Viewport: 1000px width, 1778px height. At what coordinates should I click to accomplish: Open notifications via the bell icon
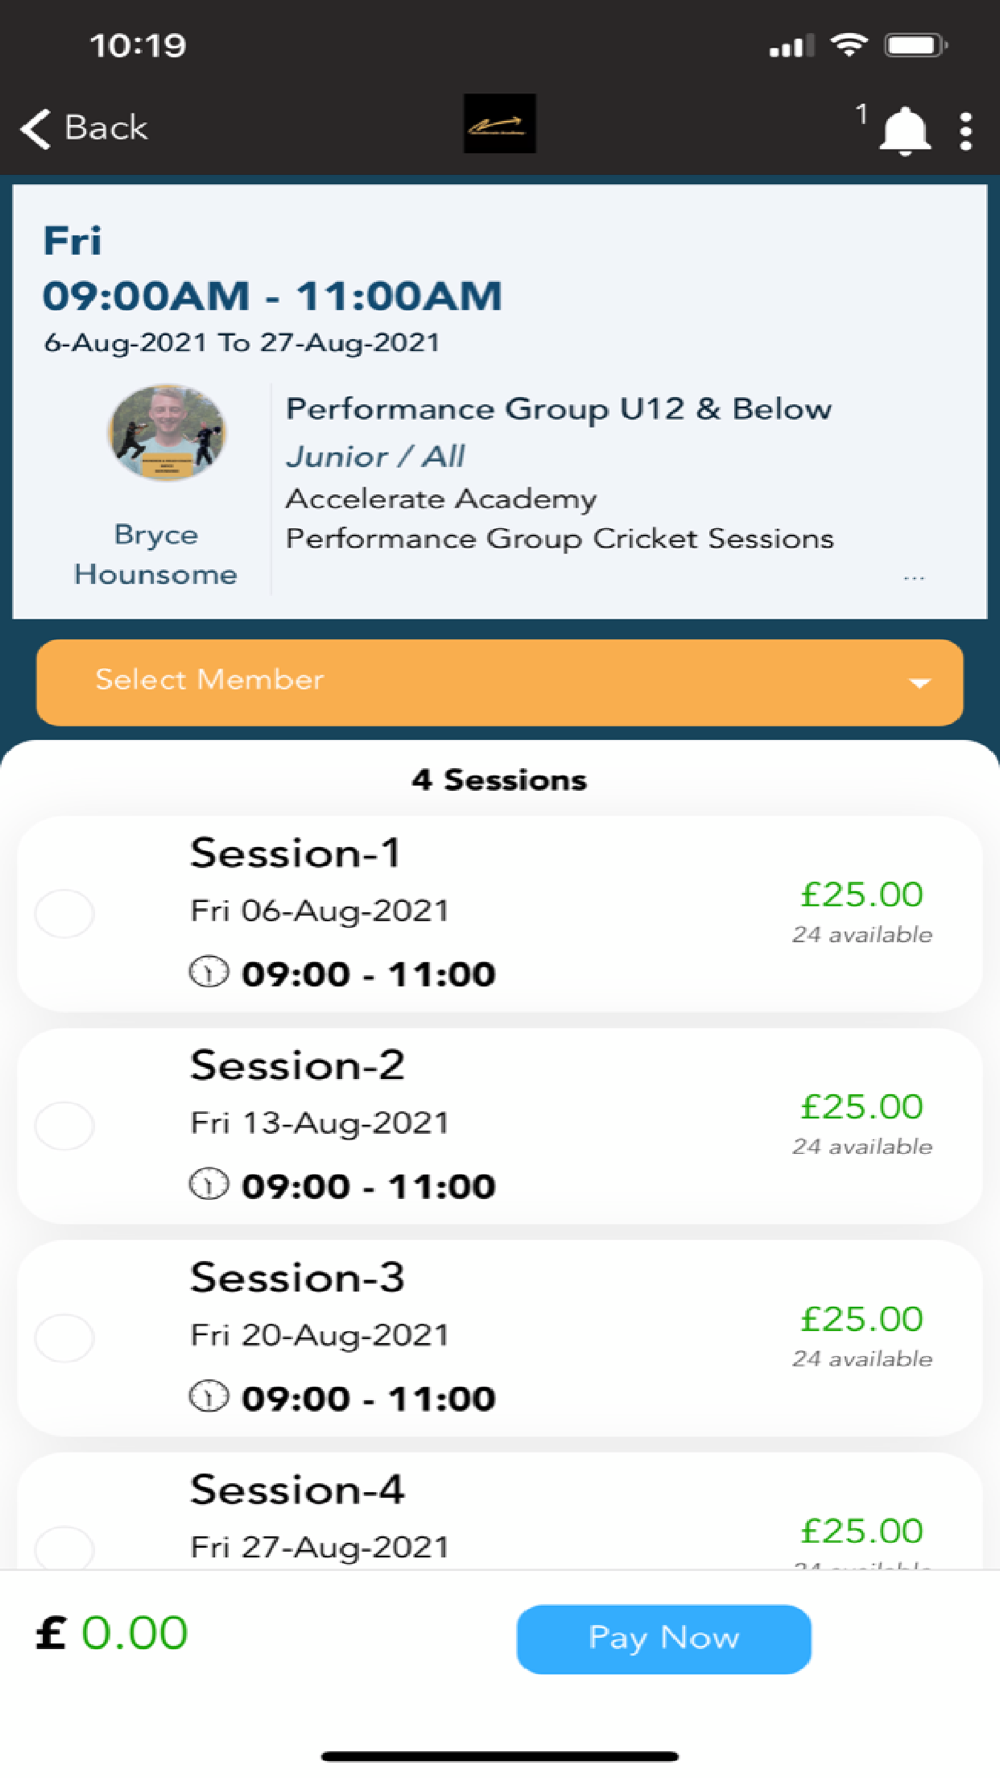[904, 131]
